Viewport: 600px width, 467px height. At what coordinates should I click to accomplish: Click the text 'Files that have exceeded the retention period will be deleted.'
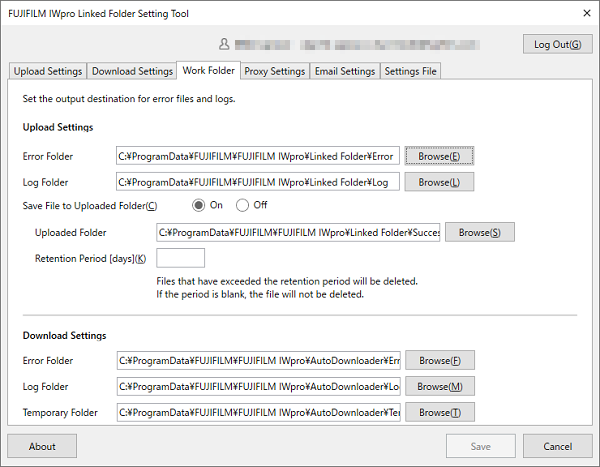click(287, 281)
